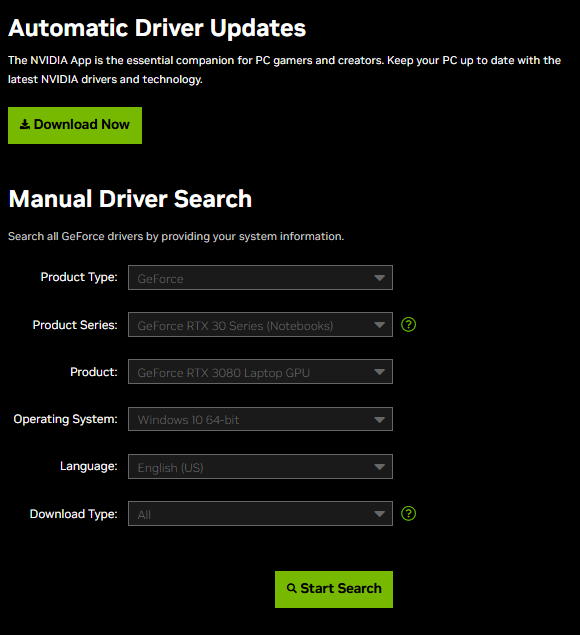
Task: Click the NVIDIA App description paragraph
Action: coord(284,70)
